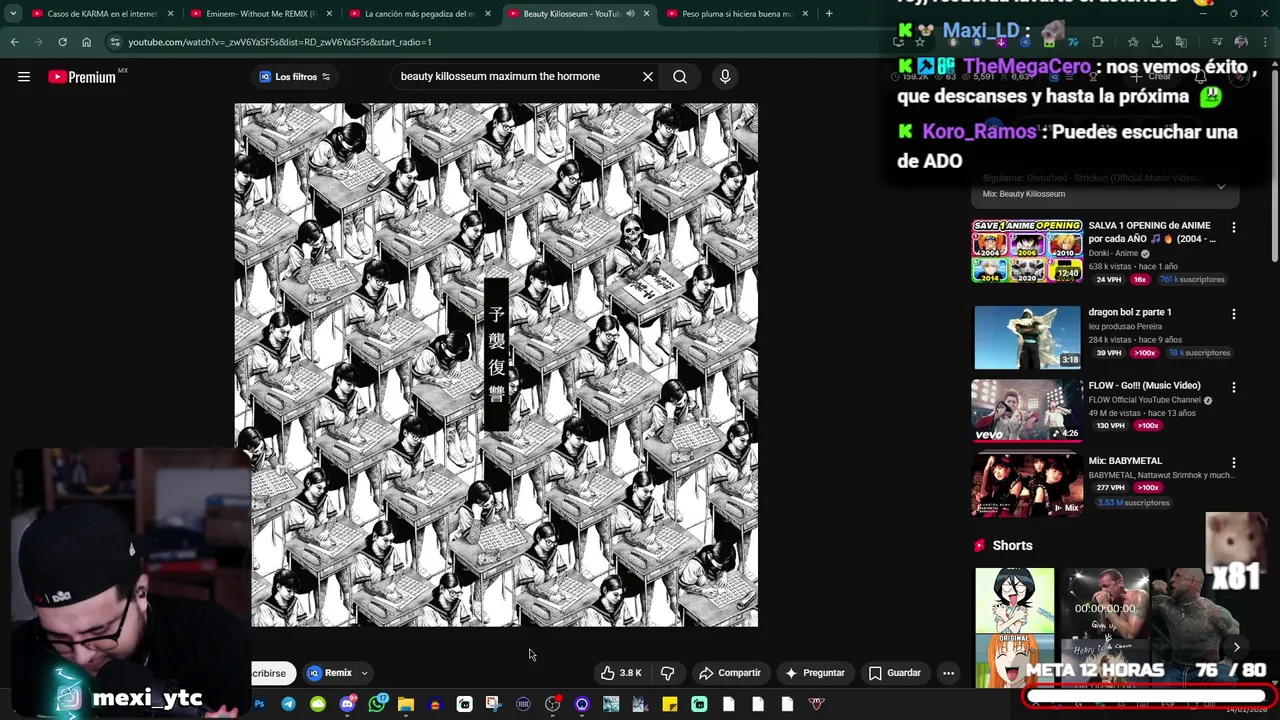1280x720 pixels.
Task: Open the Shorts thumbnail showing 00:00:00:00
Action: (x=1105, y=627)
